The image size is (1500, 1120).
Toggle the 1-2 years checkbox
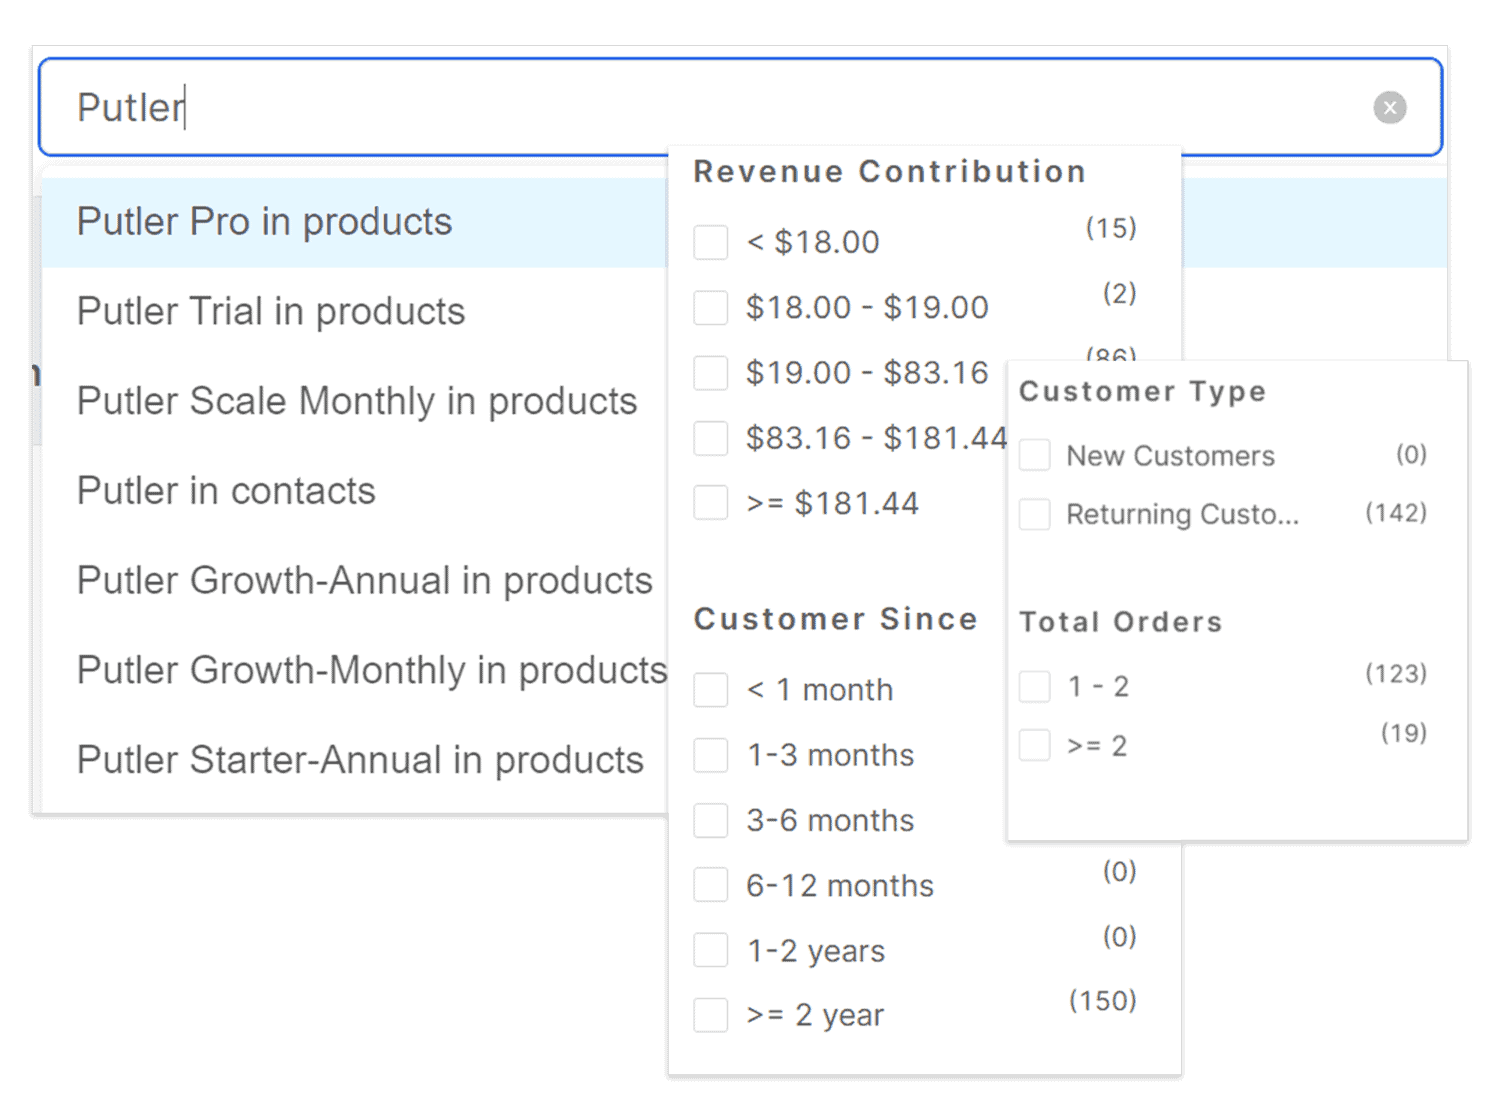coord(711,951)
